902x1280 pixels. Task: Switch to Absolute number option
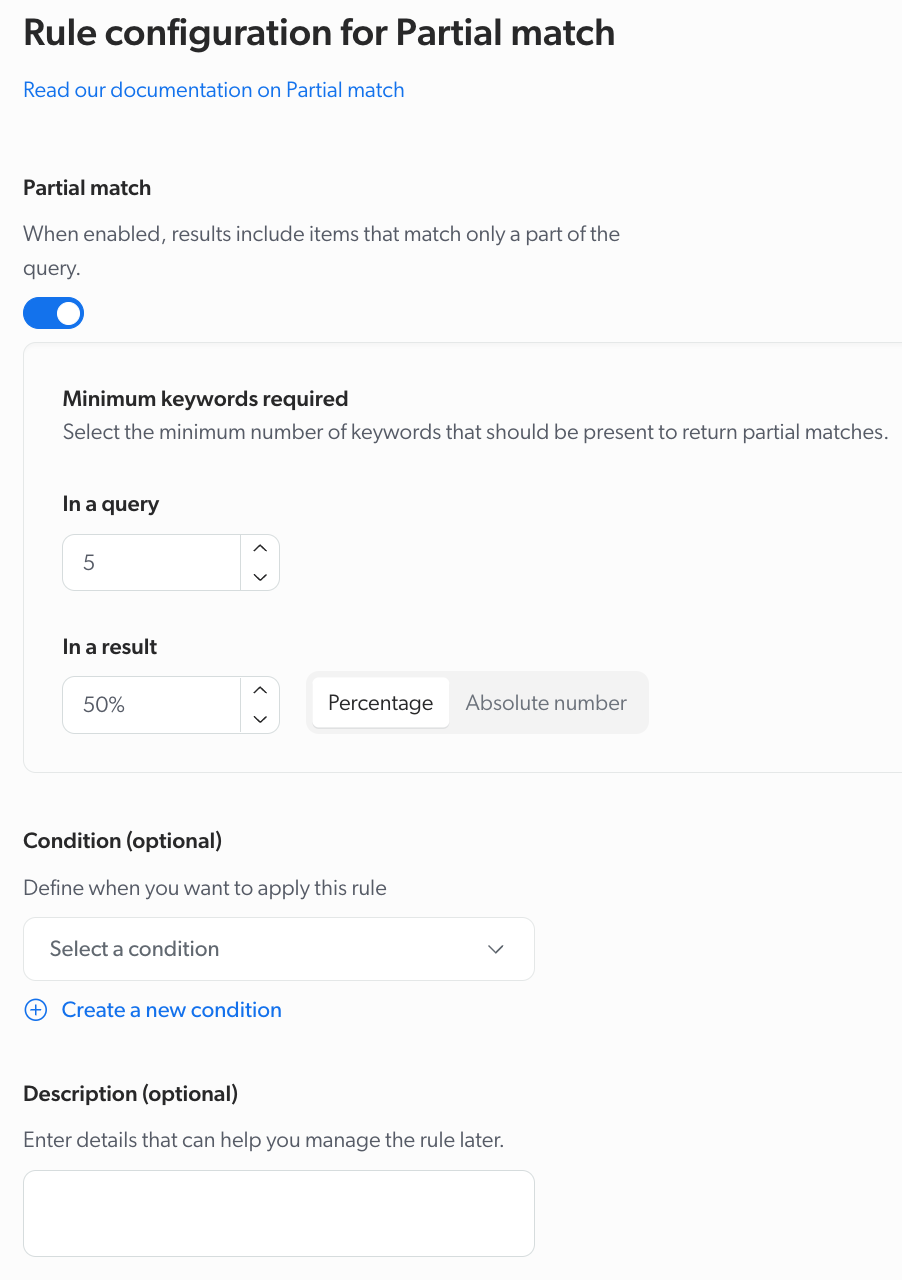point(546,703)
